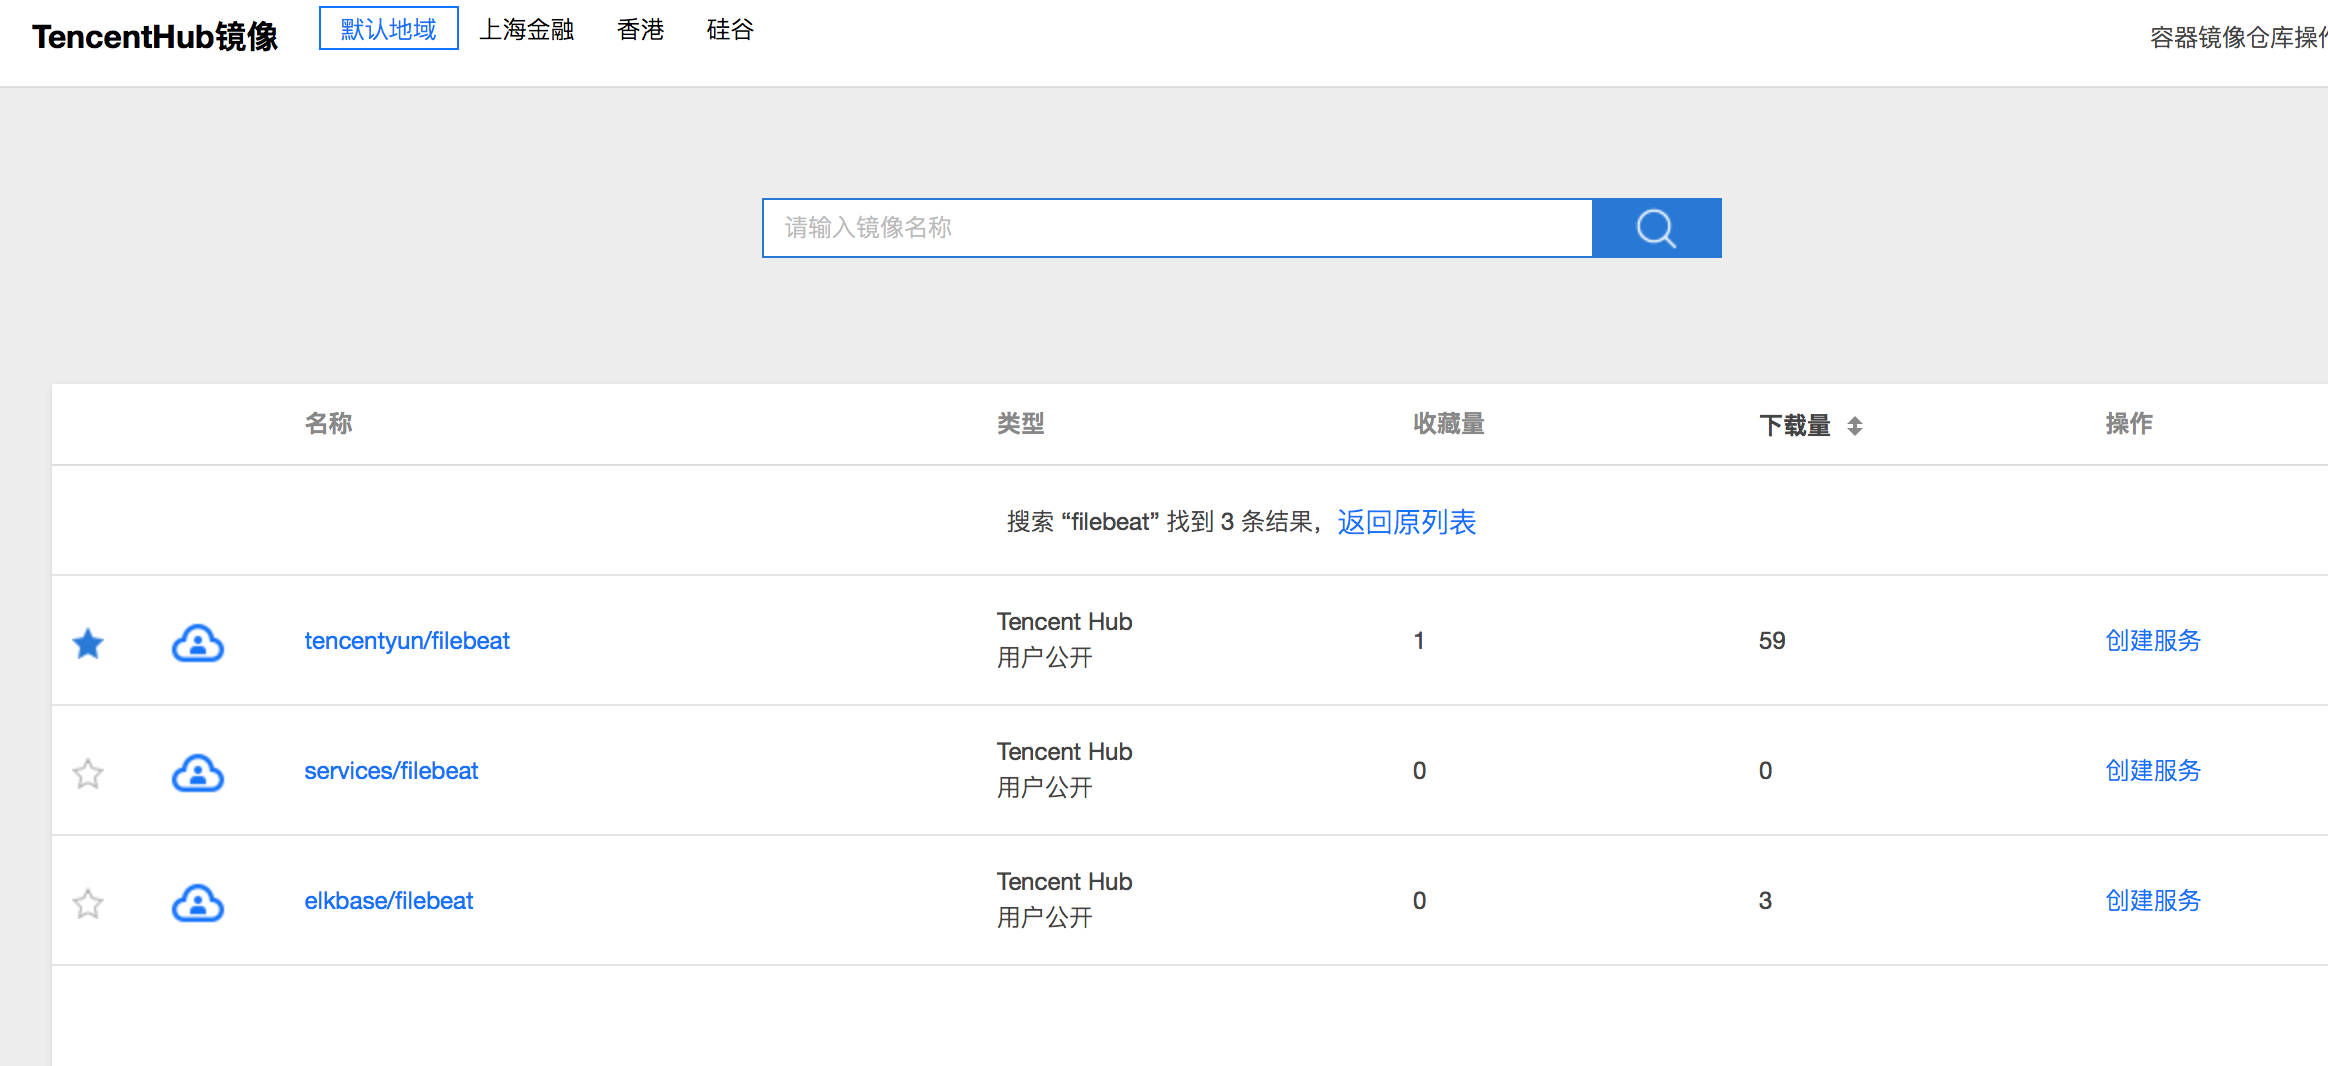This screenshot has width=2328, height=1066.
Task: Focus the image name search field
Action: click(1176, 228)
